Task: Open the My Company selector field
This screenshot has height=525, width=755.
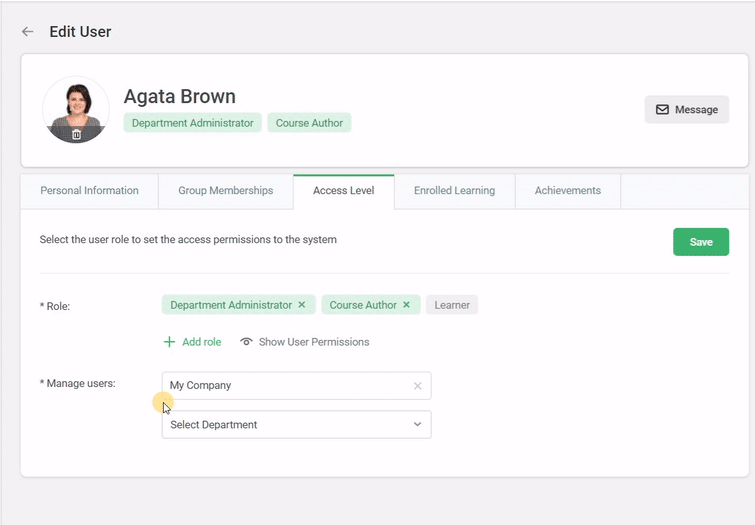Action: coord(285,386)
